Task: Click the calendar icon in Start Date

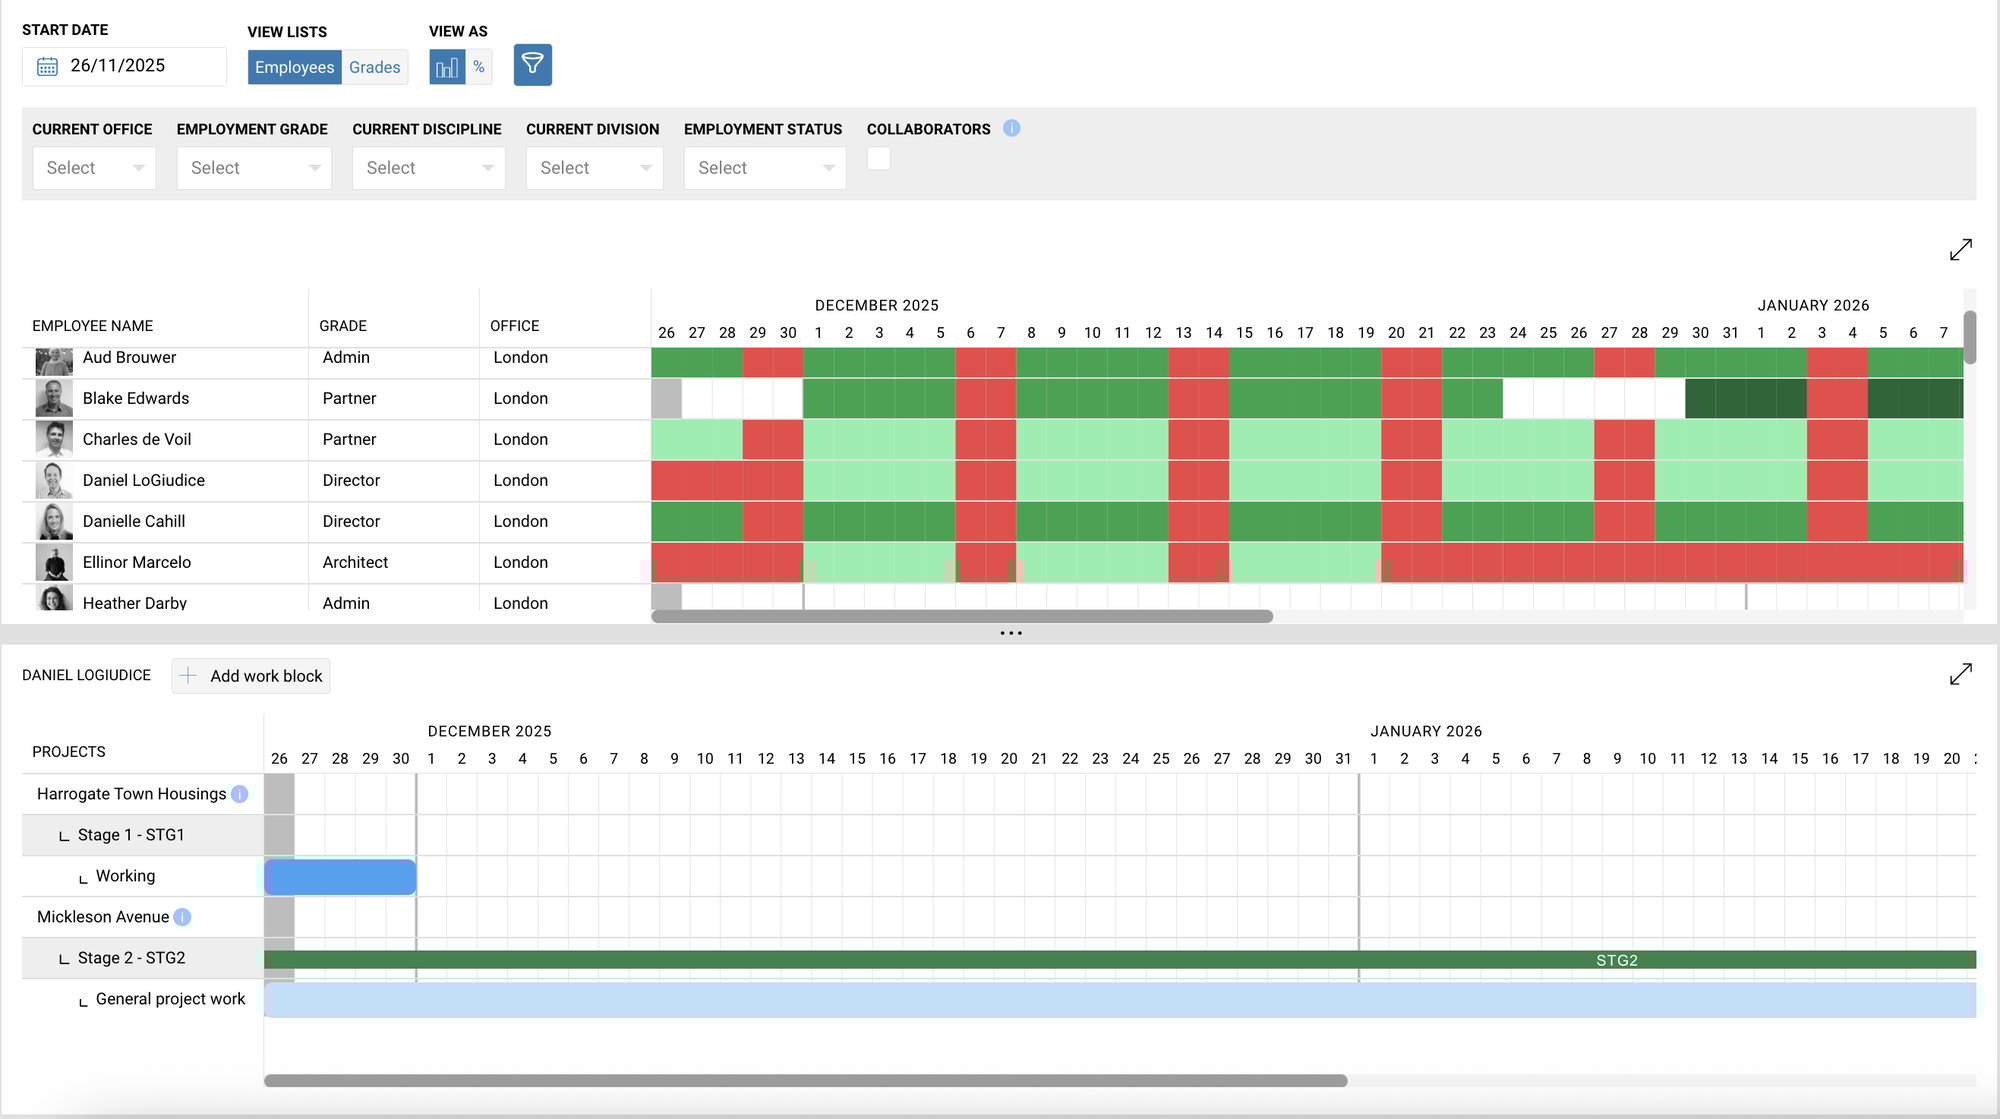Action: (x=47, y=66)
